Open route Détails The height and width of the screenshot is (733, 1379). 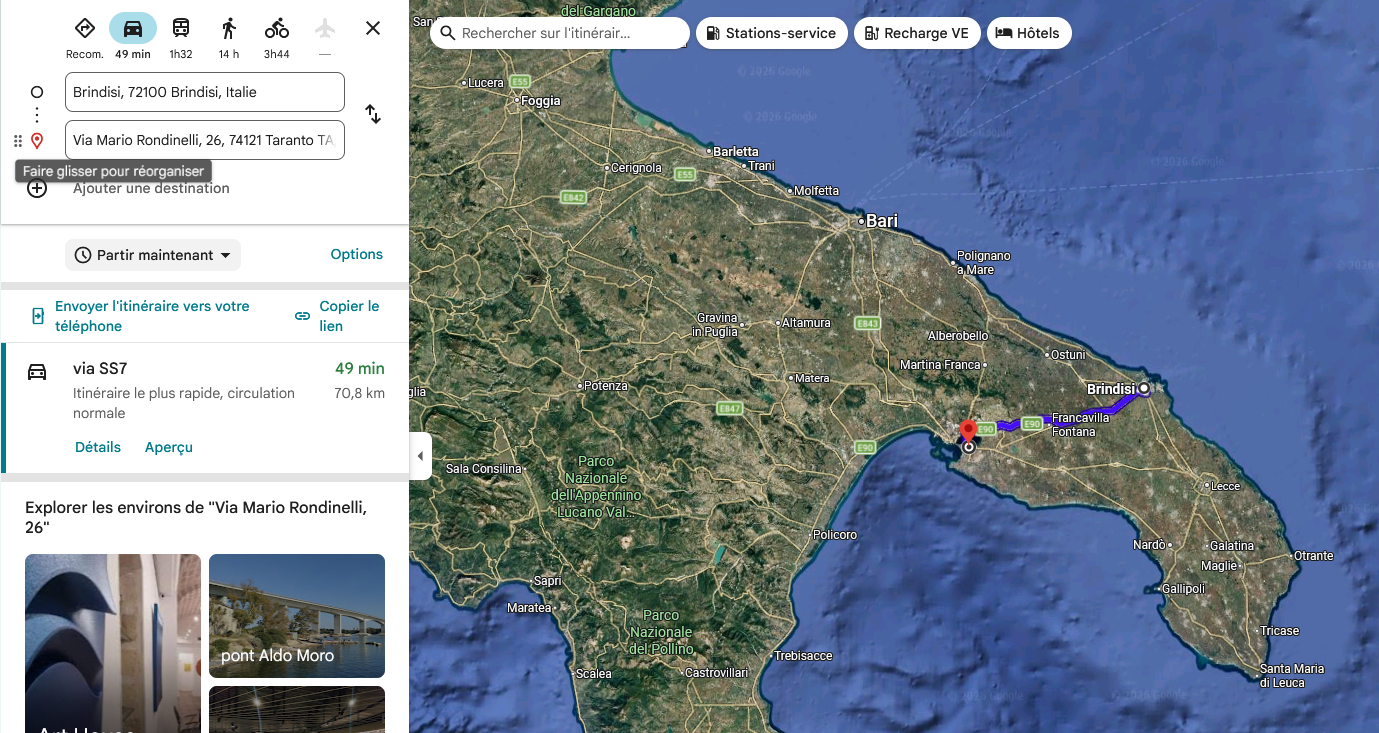pos(98,447)
